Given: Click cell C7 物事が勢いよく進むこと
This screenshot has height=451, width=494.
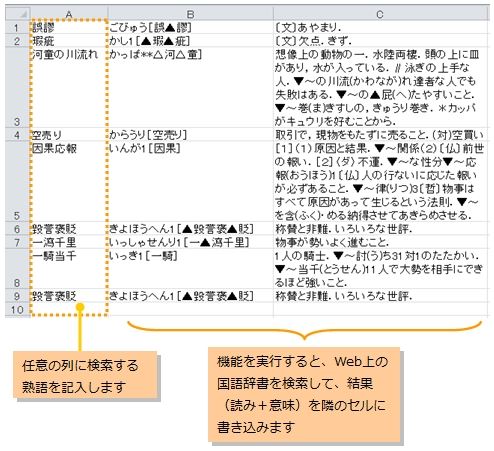Looking at the screenshot, I should coord(380,242).
